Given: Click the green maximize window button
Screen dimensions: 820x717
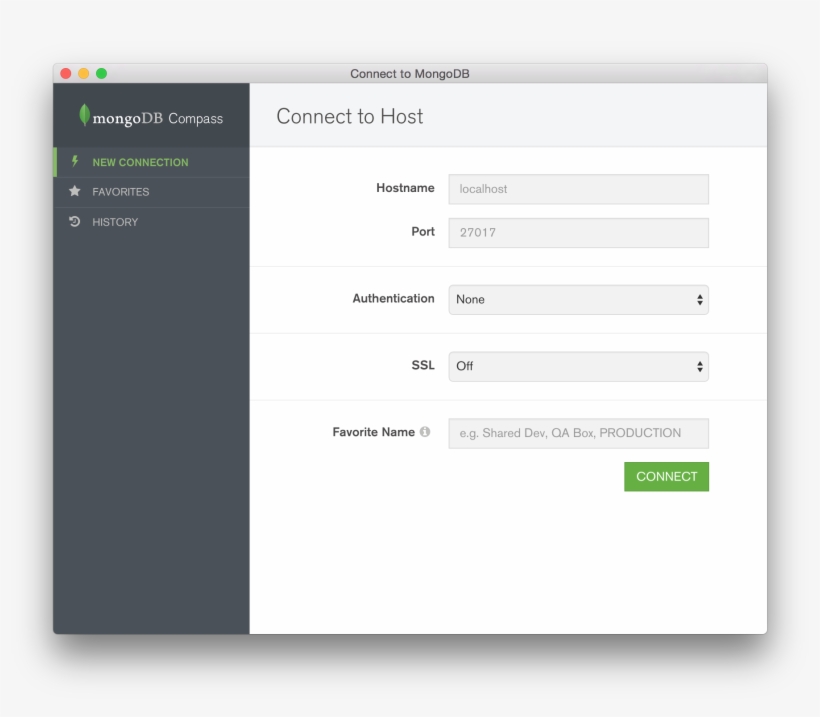Looking at the screenshot, I should (x=101, y=73).
